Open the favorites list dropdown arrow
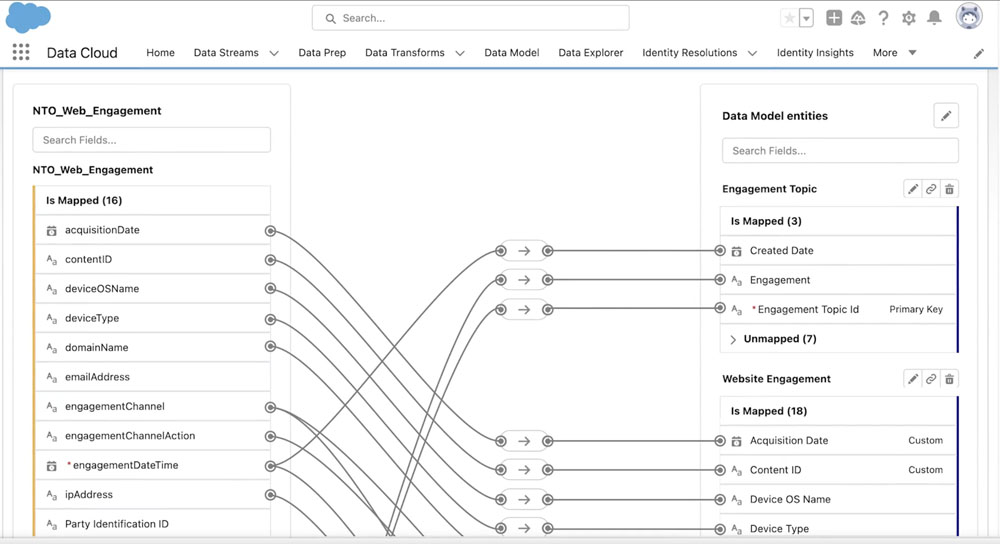 click(806, 18)
